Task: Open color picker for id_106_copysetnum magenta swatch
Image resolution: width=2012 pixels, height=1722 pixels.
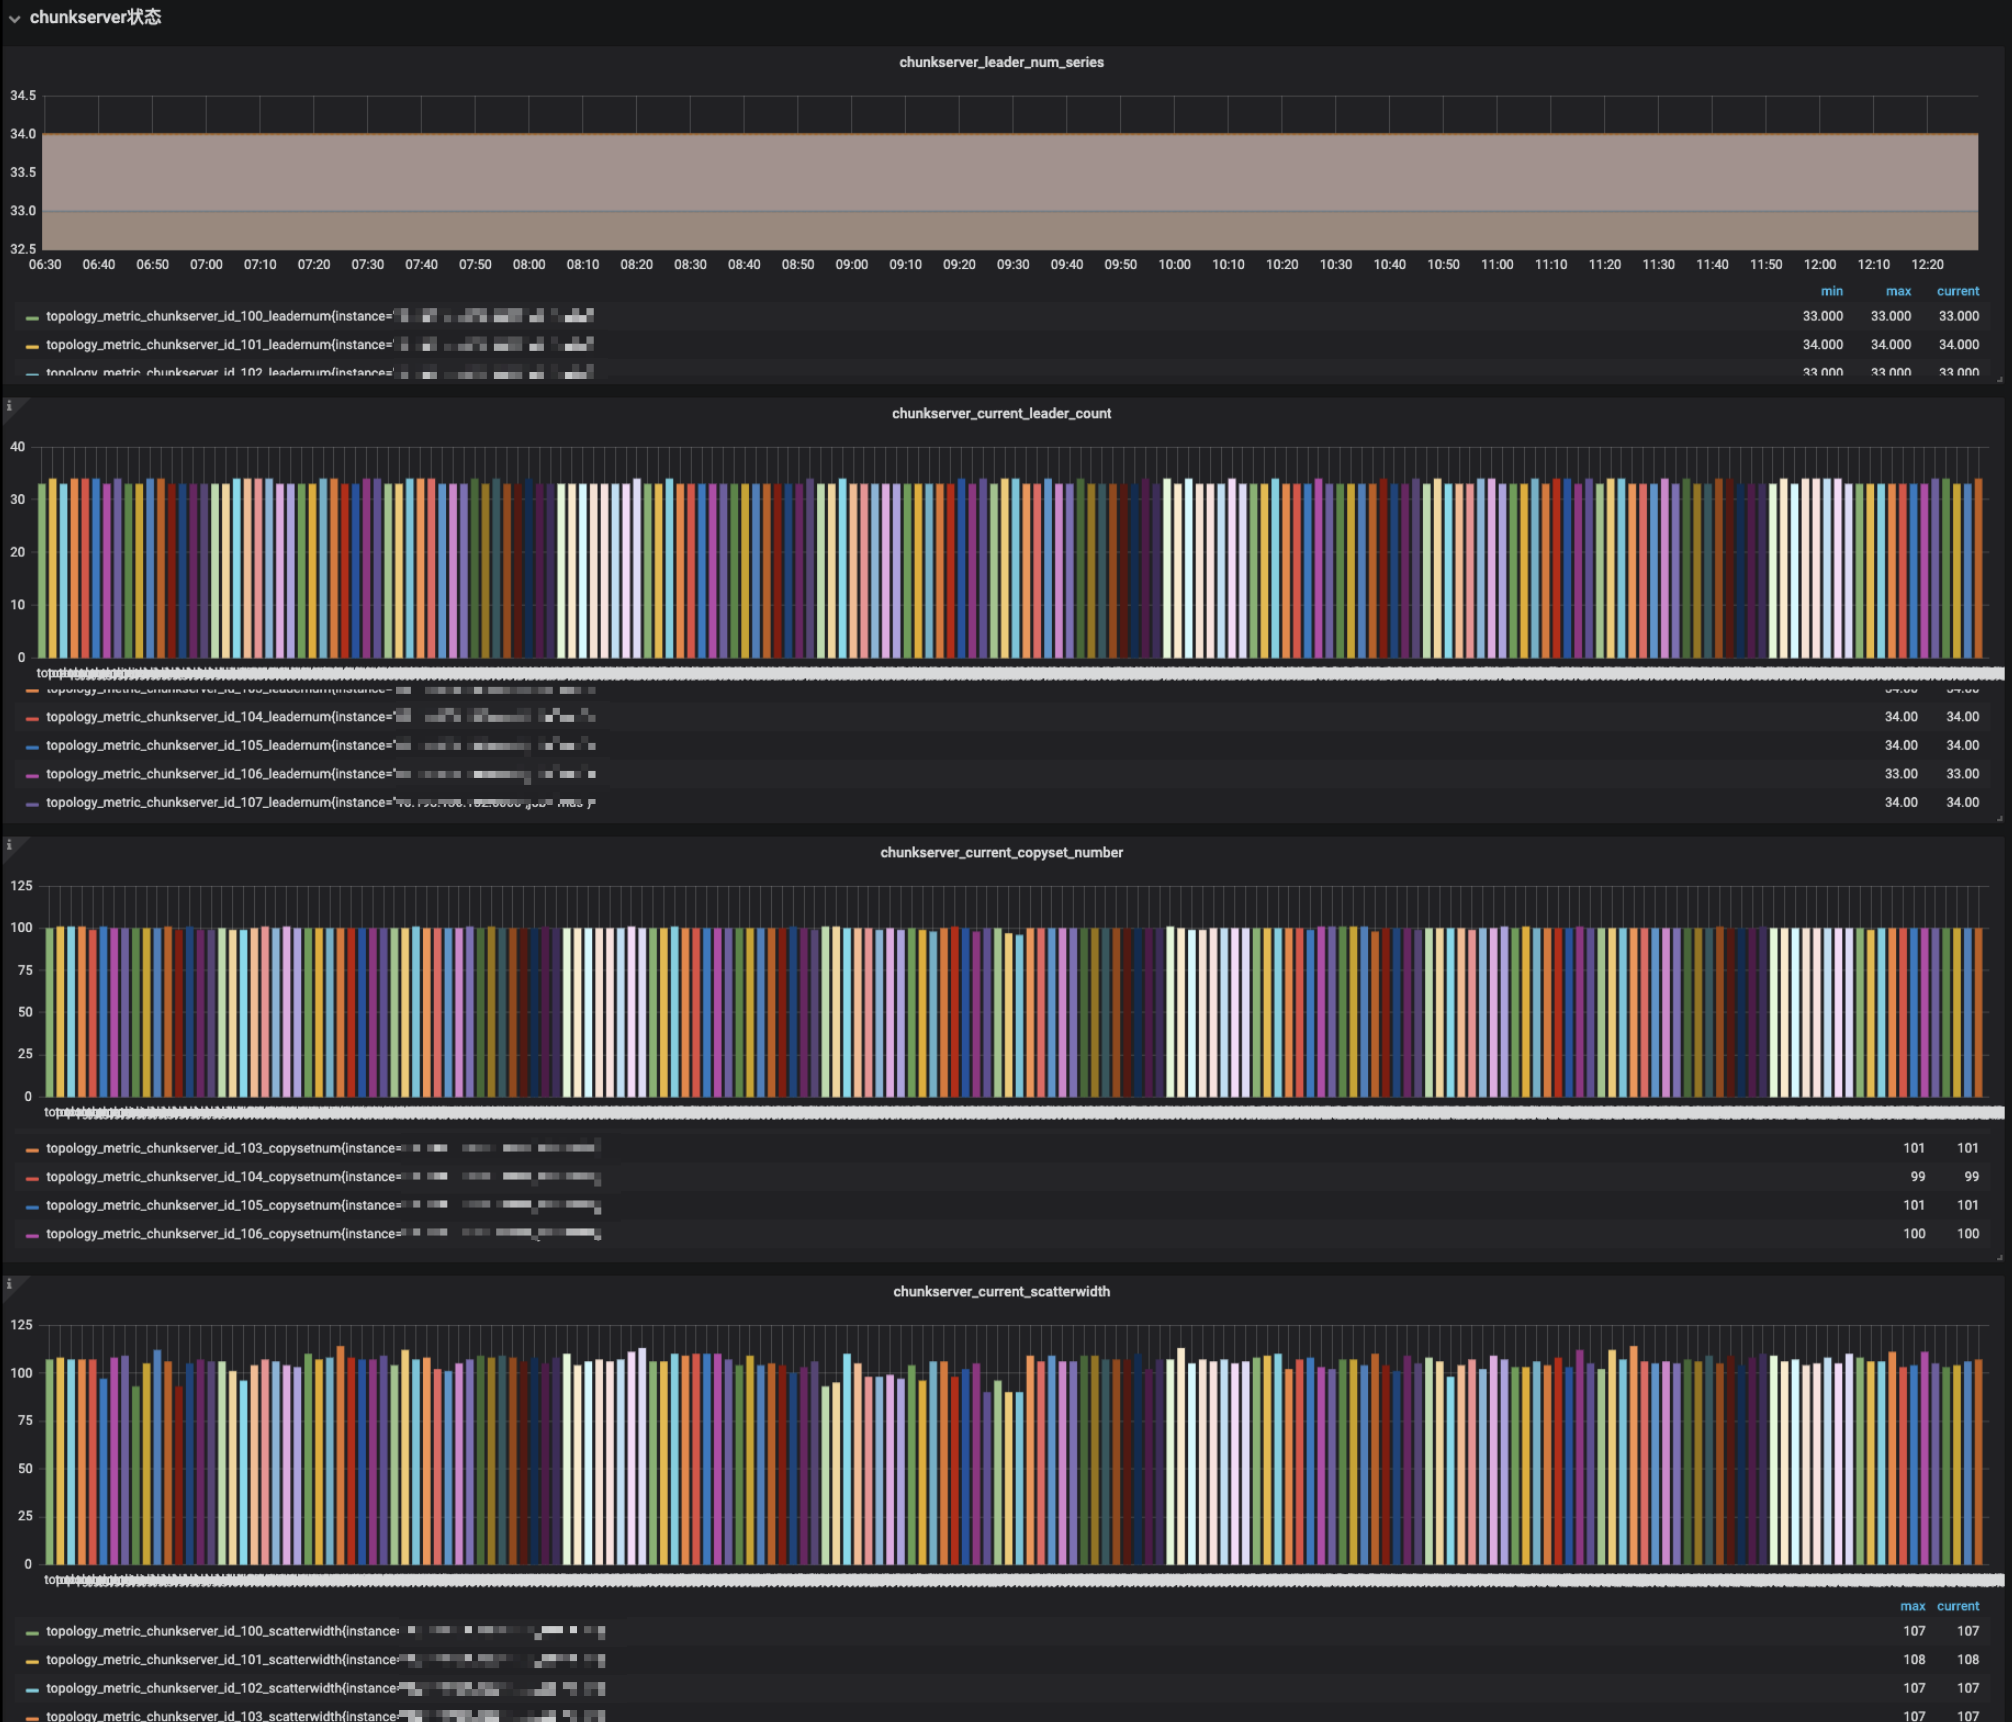Action: (32, 1236)
